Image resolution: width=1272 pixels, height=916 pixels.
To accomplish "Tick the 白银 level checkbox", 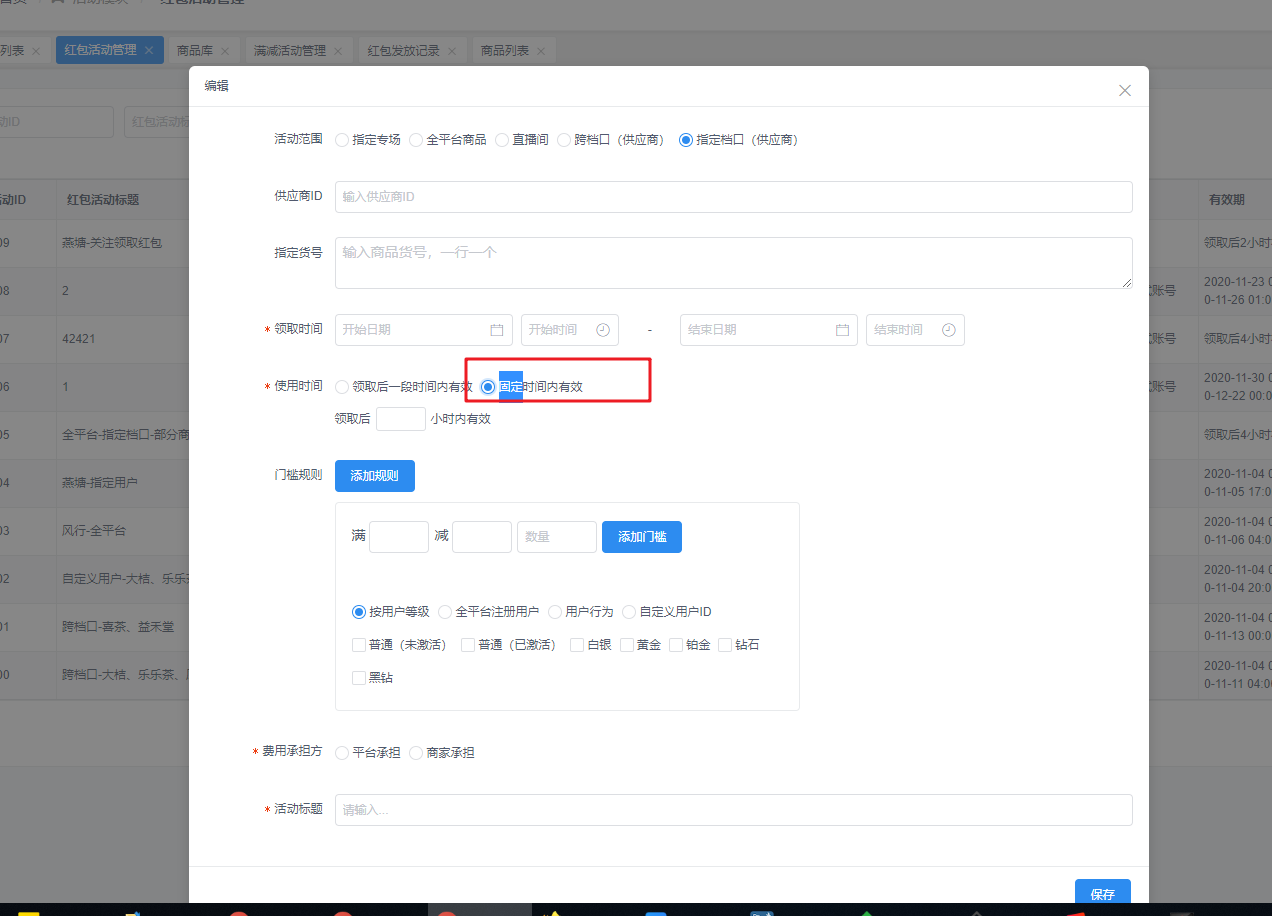I will pos(577,645).
